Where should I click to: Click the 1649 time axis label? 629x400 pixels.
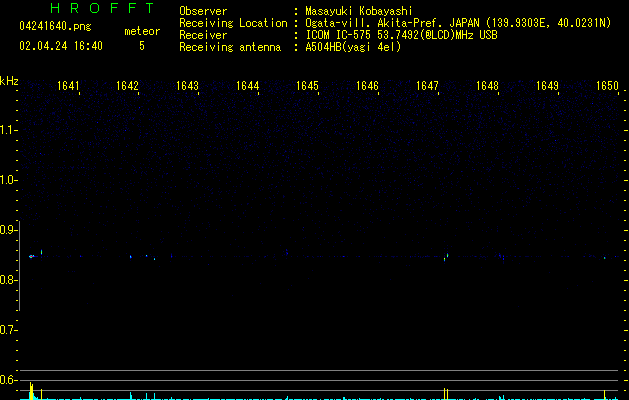pyautogui.click(x=547, y=86)
